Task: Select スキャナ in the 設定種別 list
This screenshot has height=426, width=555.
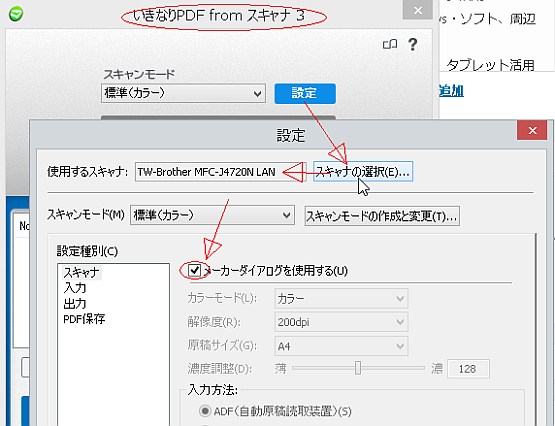Action: 81,272
